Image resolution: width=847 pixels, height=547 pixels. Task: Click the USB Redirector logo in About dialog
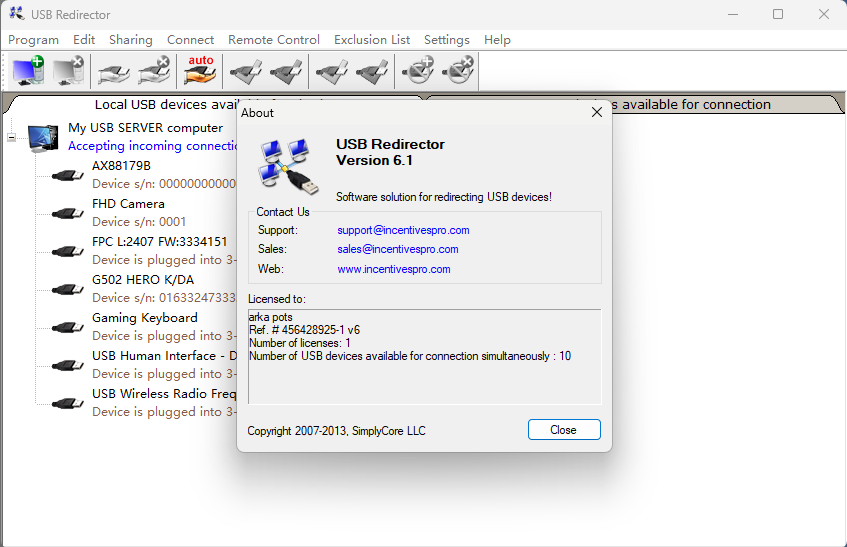coord(288,166)
